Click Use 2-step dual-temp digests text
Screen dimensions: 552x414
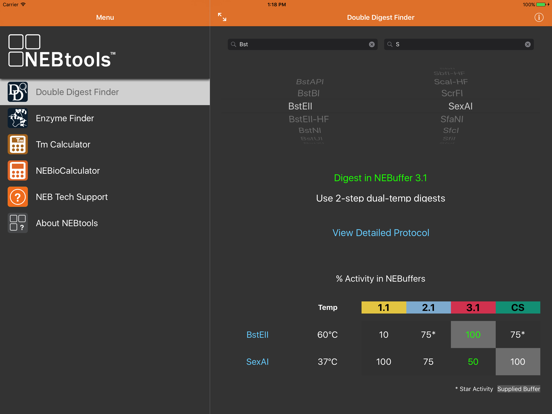381,198
